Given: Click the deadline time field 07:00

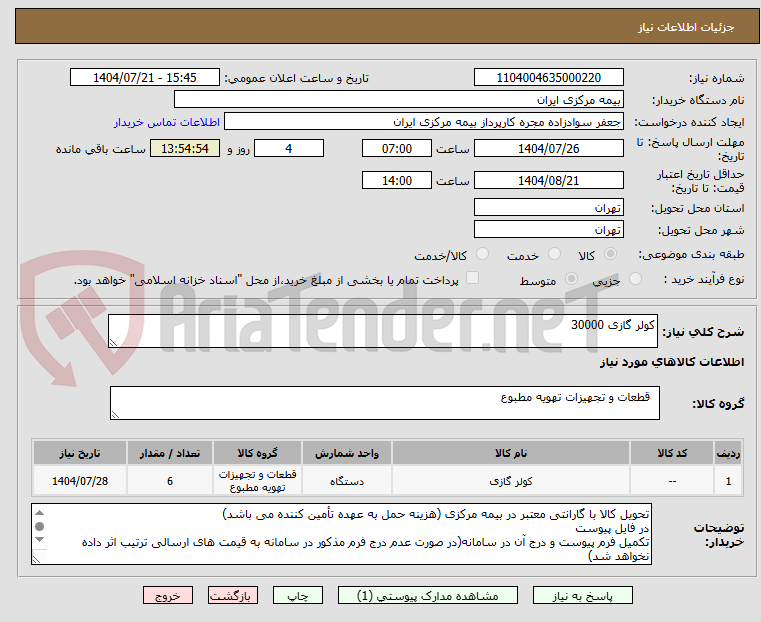Looking at the screenshot, I should tap(397, 148).
